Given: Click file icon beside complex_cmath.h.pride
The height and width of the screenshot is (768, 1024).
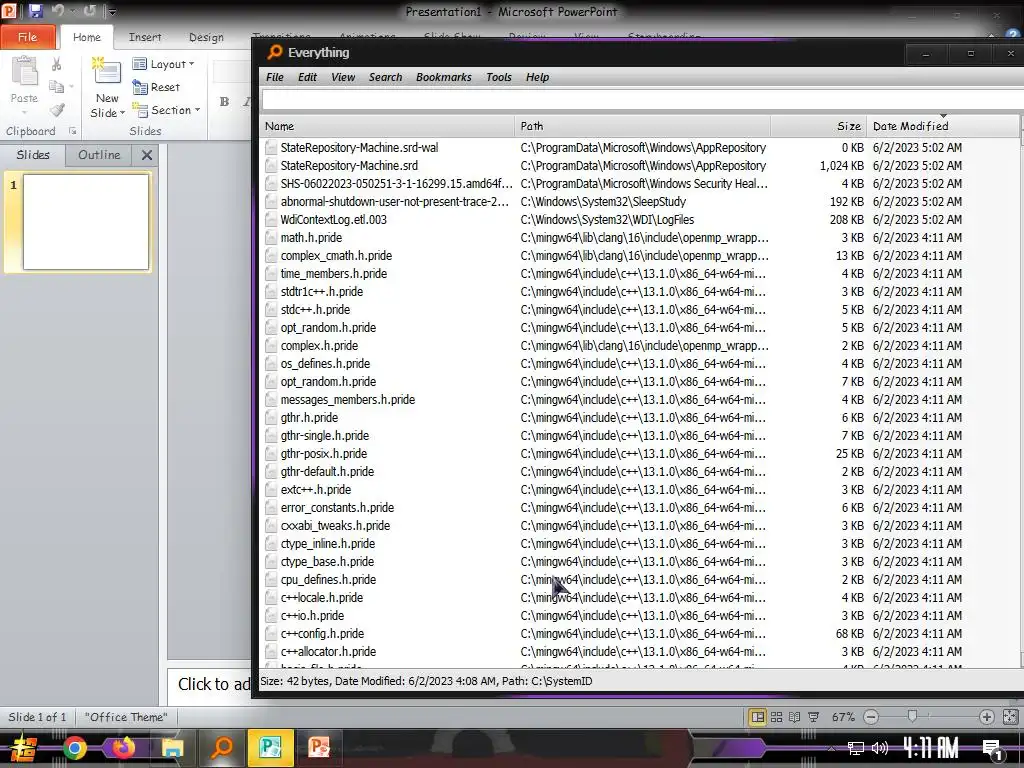Looking at the screenshot, I should tap(271, 256).
